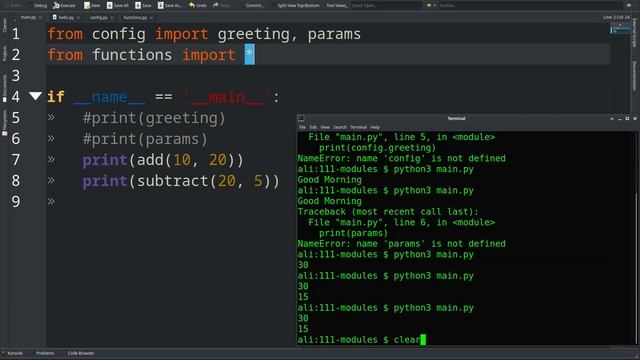
Task: Click the Line/Col status indicator
Action: click(616, 17)
